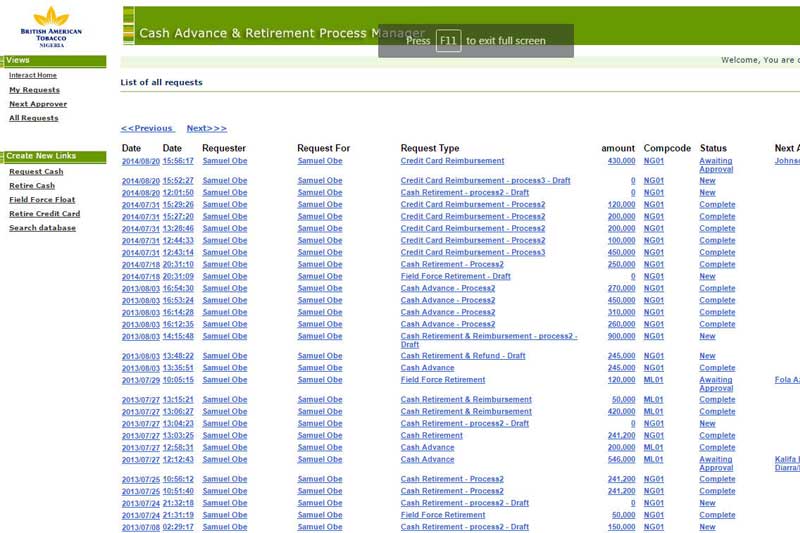
Task: Go to the Previous page of requests
Action: pyautogui.click(x=147, y=128)
